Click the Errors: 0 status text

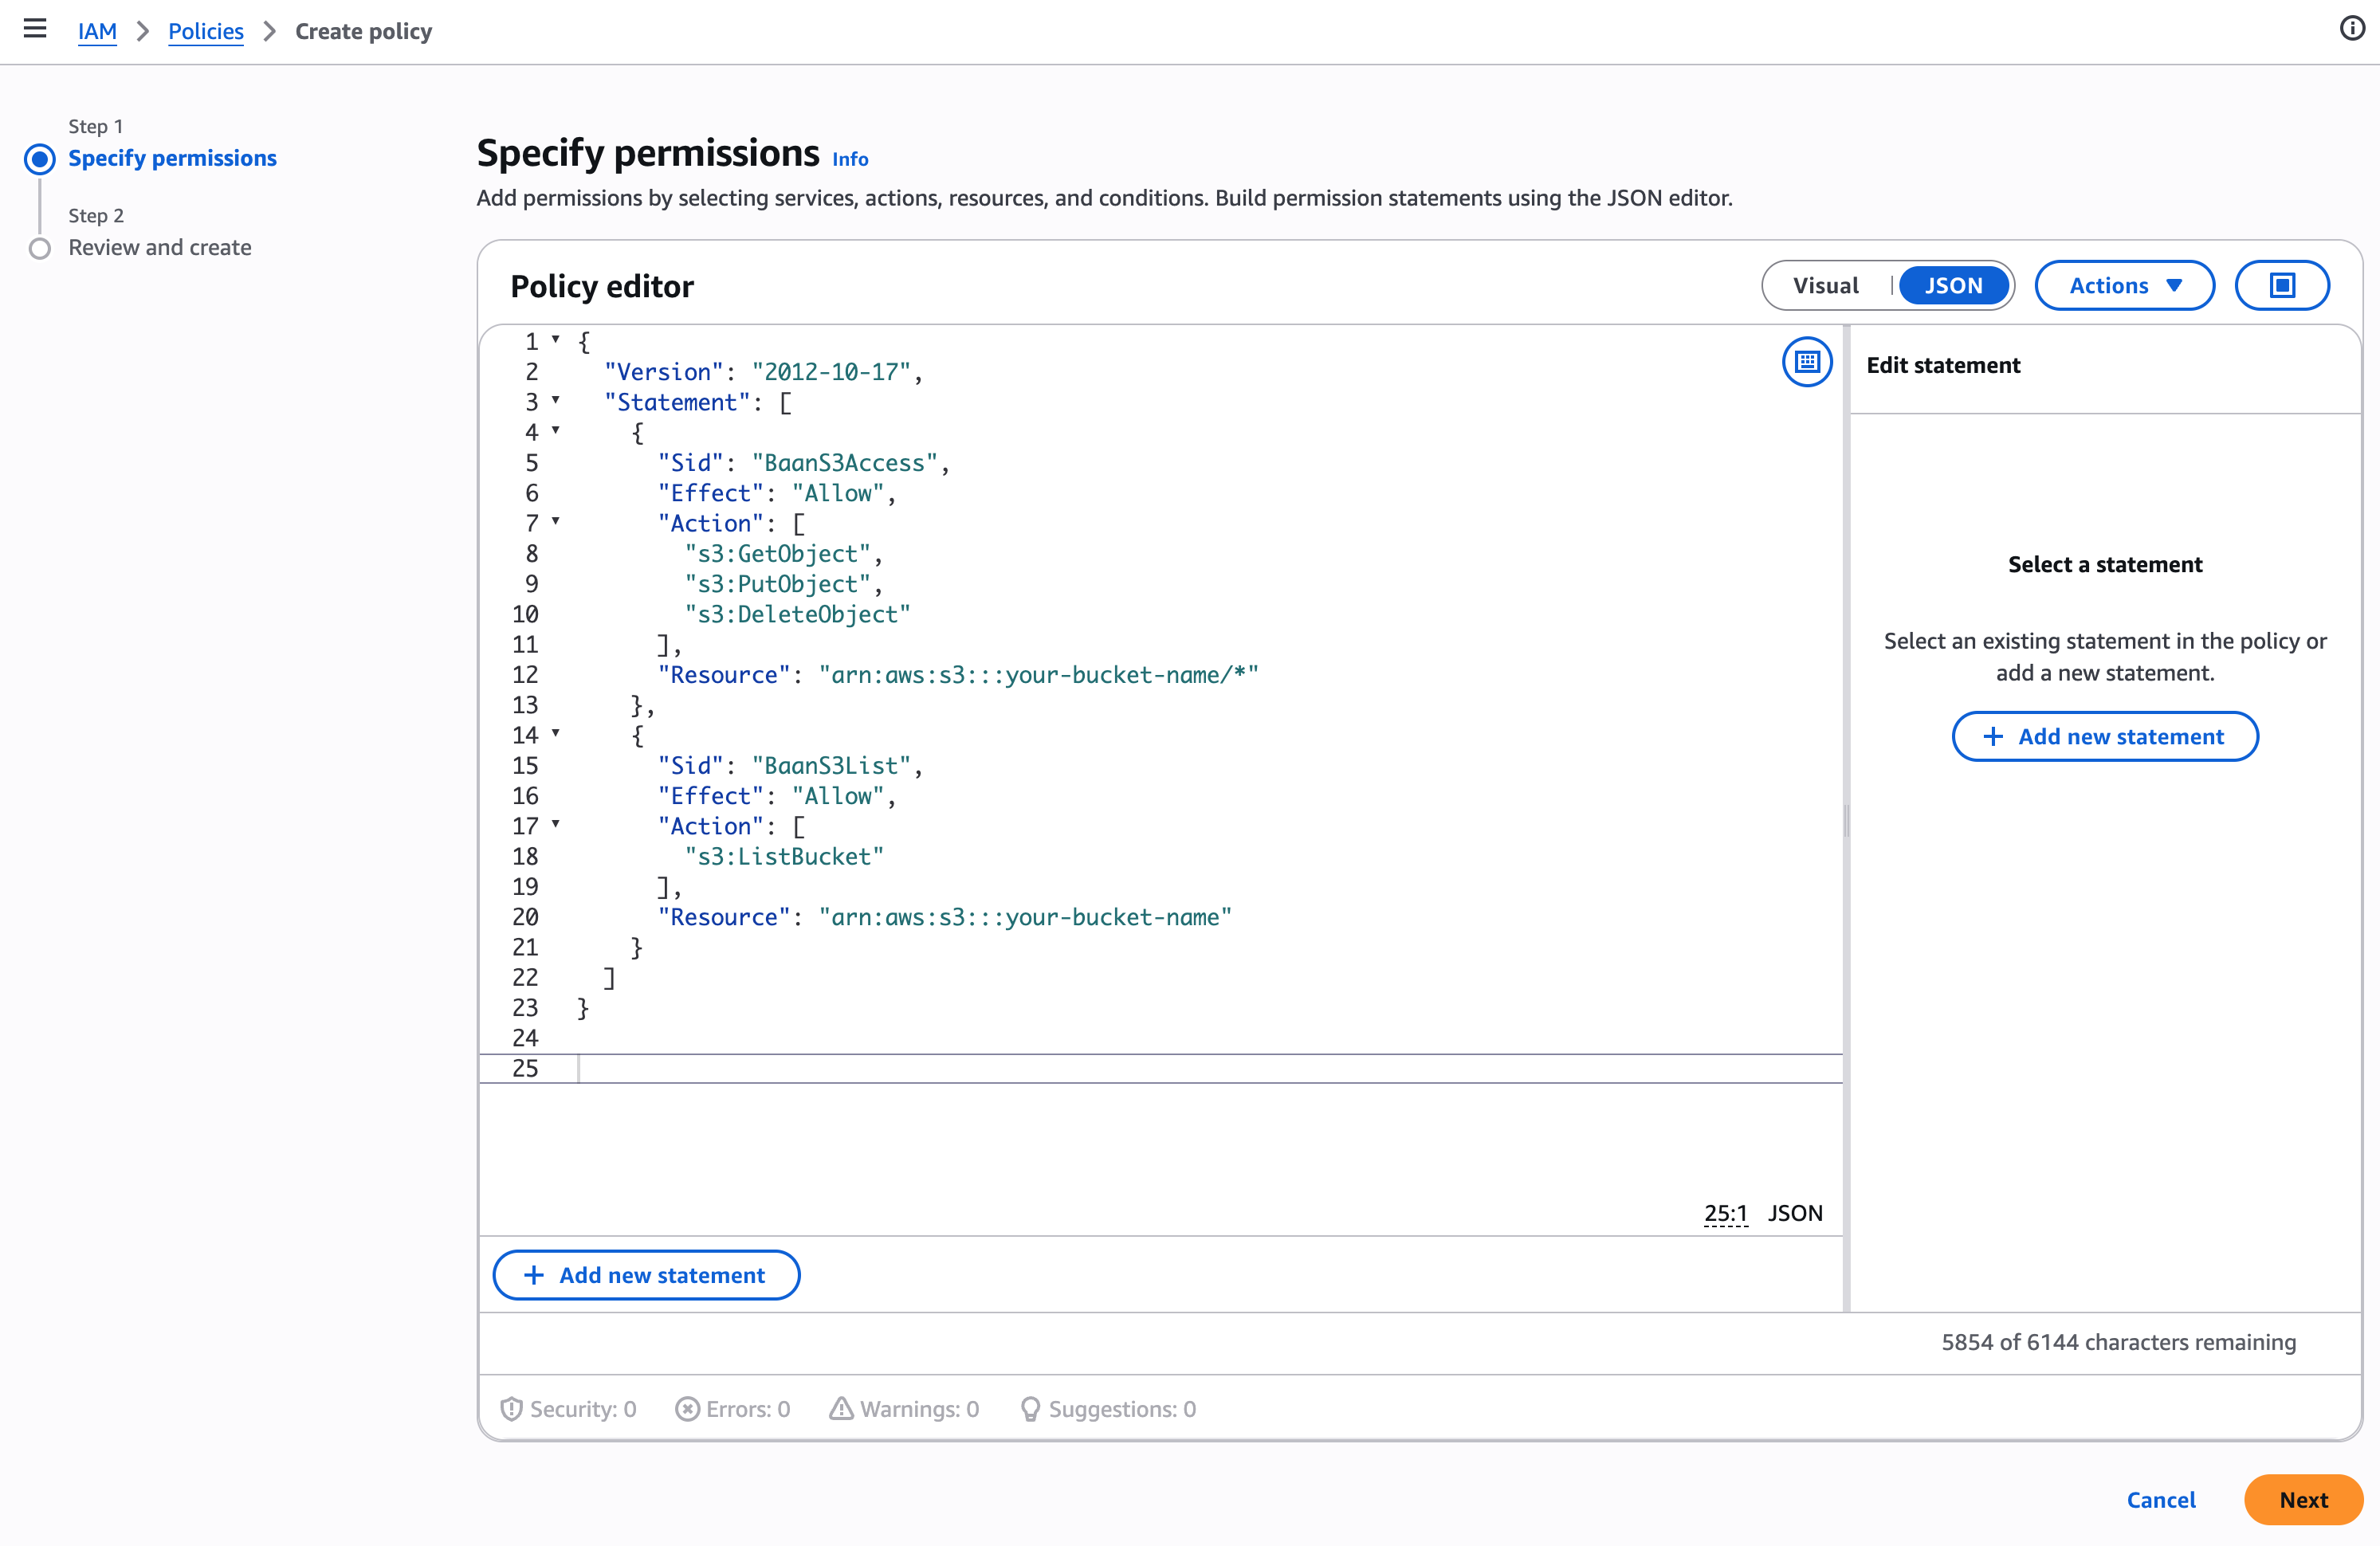coord(748,1408)
